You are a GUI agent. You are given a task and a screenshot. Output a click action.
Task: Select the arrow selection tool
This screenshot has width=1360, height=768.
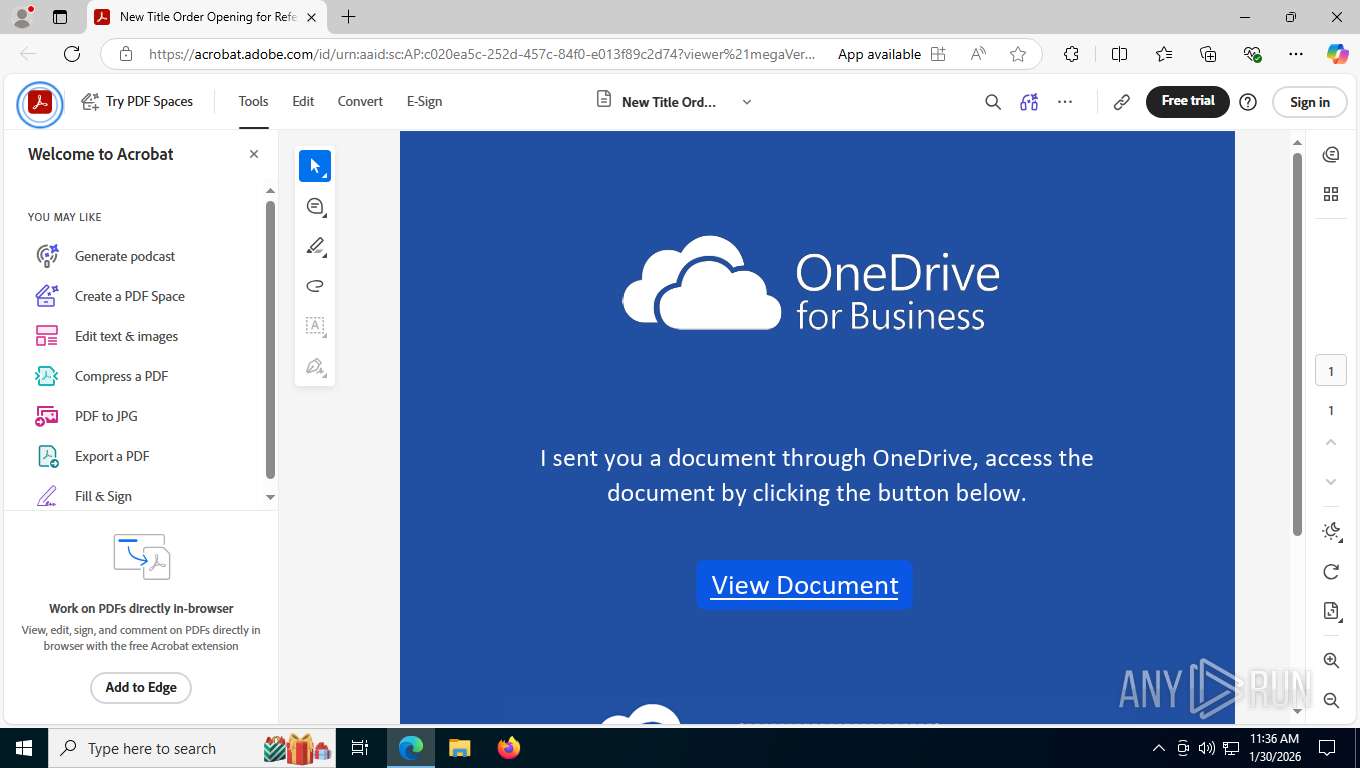click(x=315, y=166)
